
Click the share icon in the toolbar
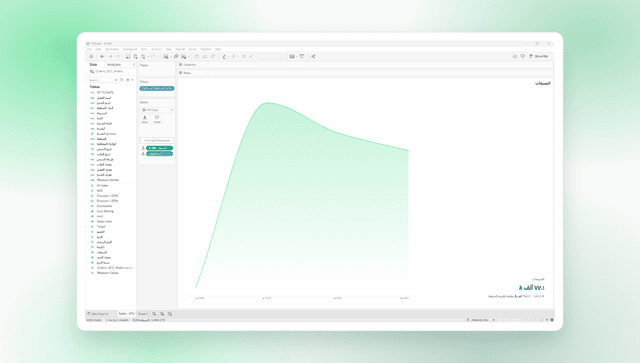313,56
